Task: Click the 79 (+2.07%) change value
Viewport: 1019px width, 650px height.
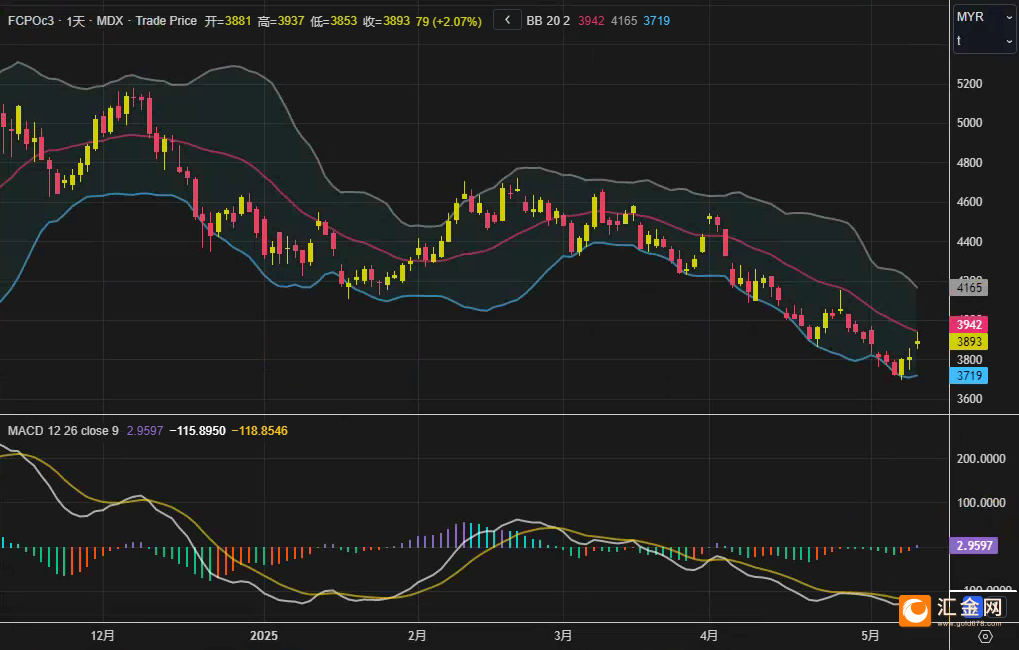Action: coord(448,21)
